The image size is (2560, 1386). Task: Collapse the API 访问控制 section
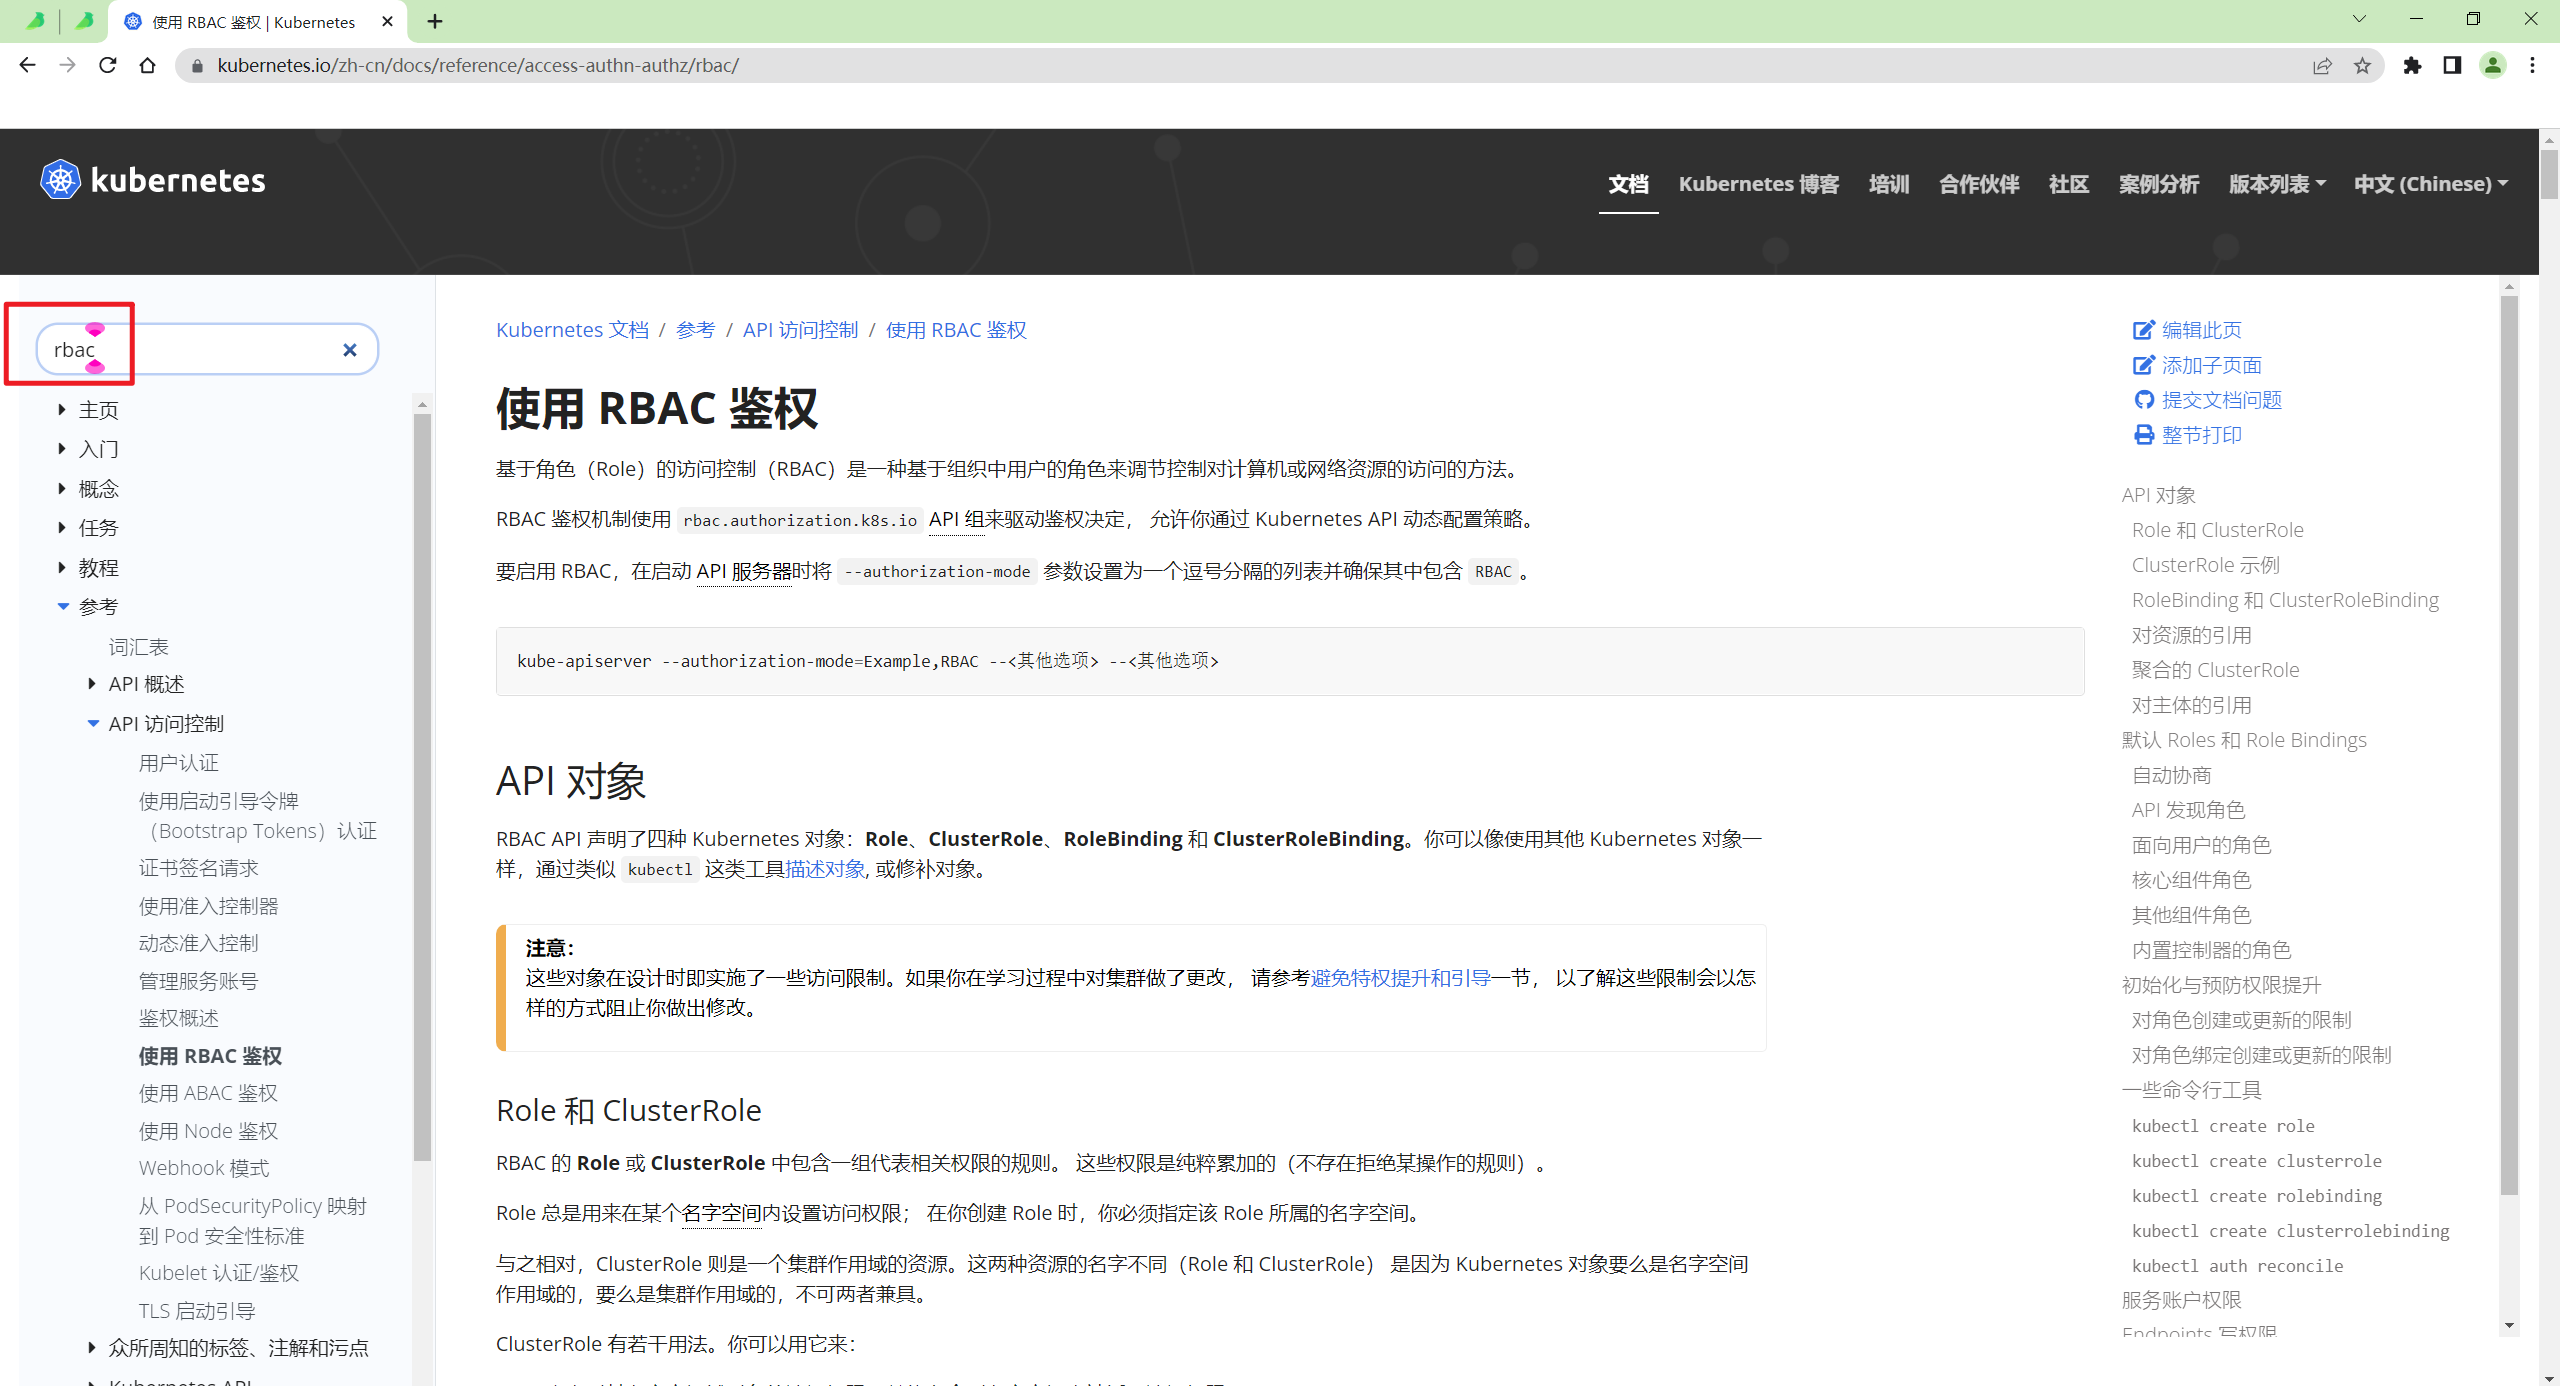93,724
